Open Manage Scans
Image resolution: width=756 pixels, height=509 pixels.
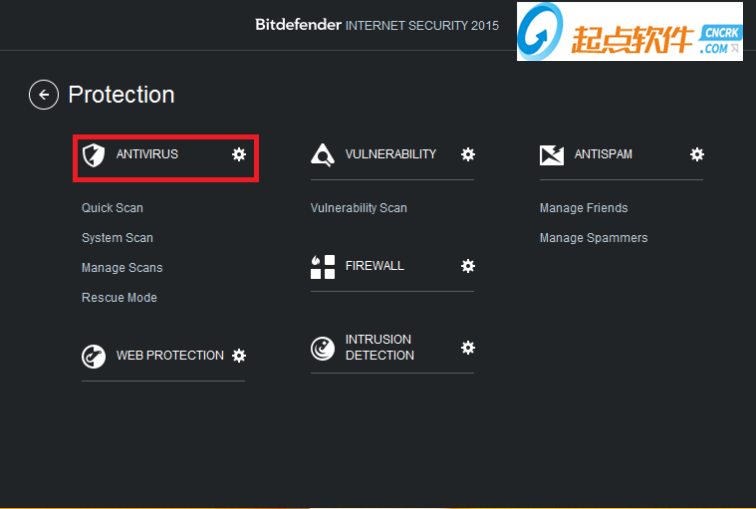[x=122, y=268]
